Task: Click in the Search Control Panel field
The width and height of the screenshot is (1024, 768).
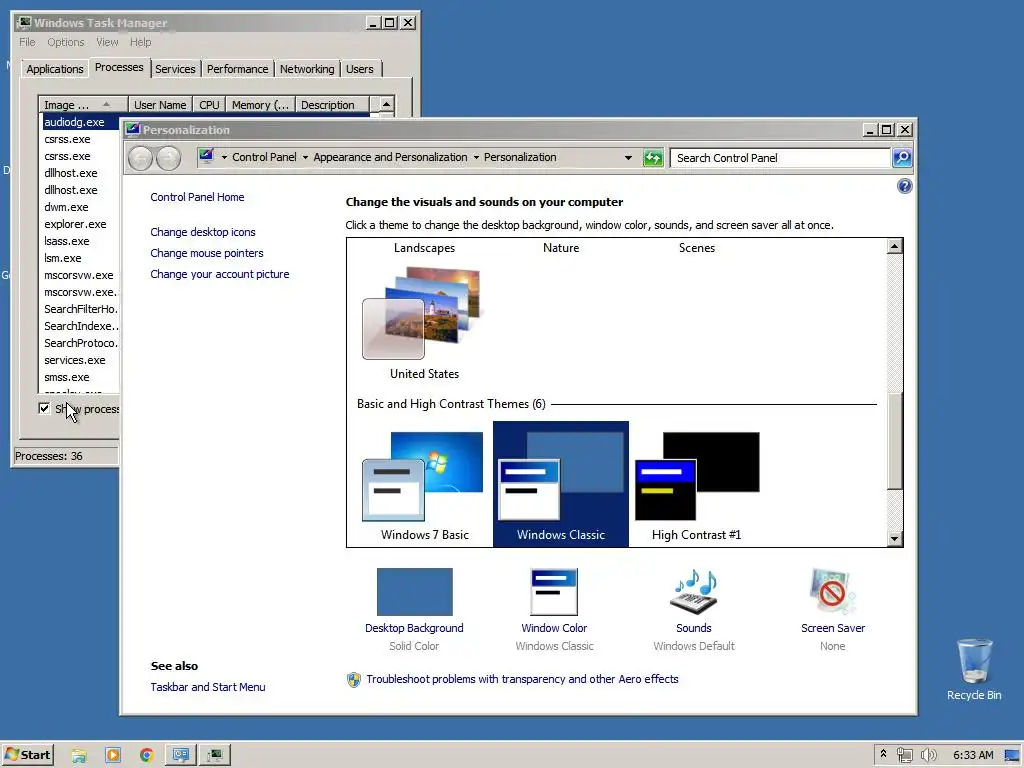Action: [x=780, y=158]
